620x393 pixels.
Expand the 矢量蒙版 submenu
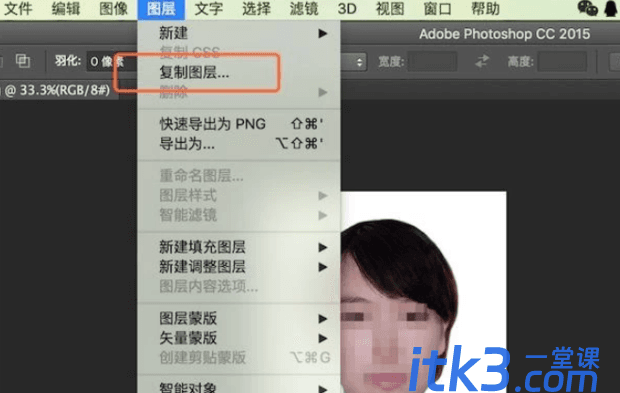[x=239, y=338]
